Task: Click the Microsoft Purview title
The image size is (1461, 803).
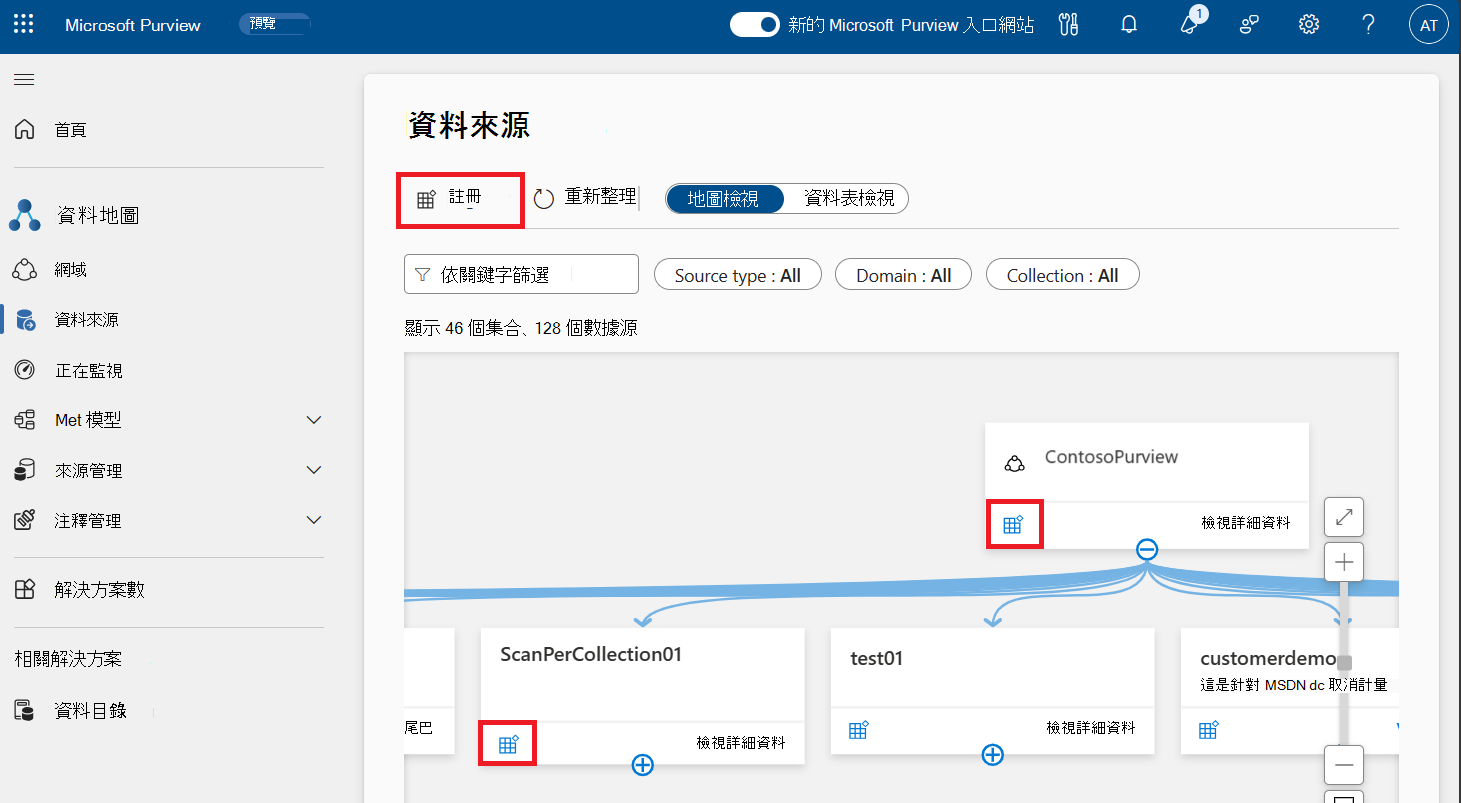Action: coord(133,25)
